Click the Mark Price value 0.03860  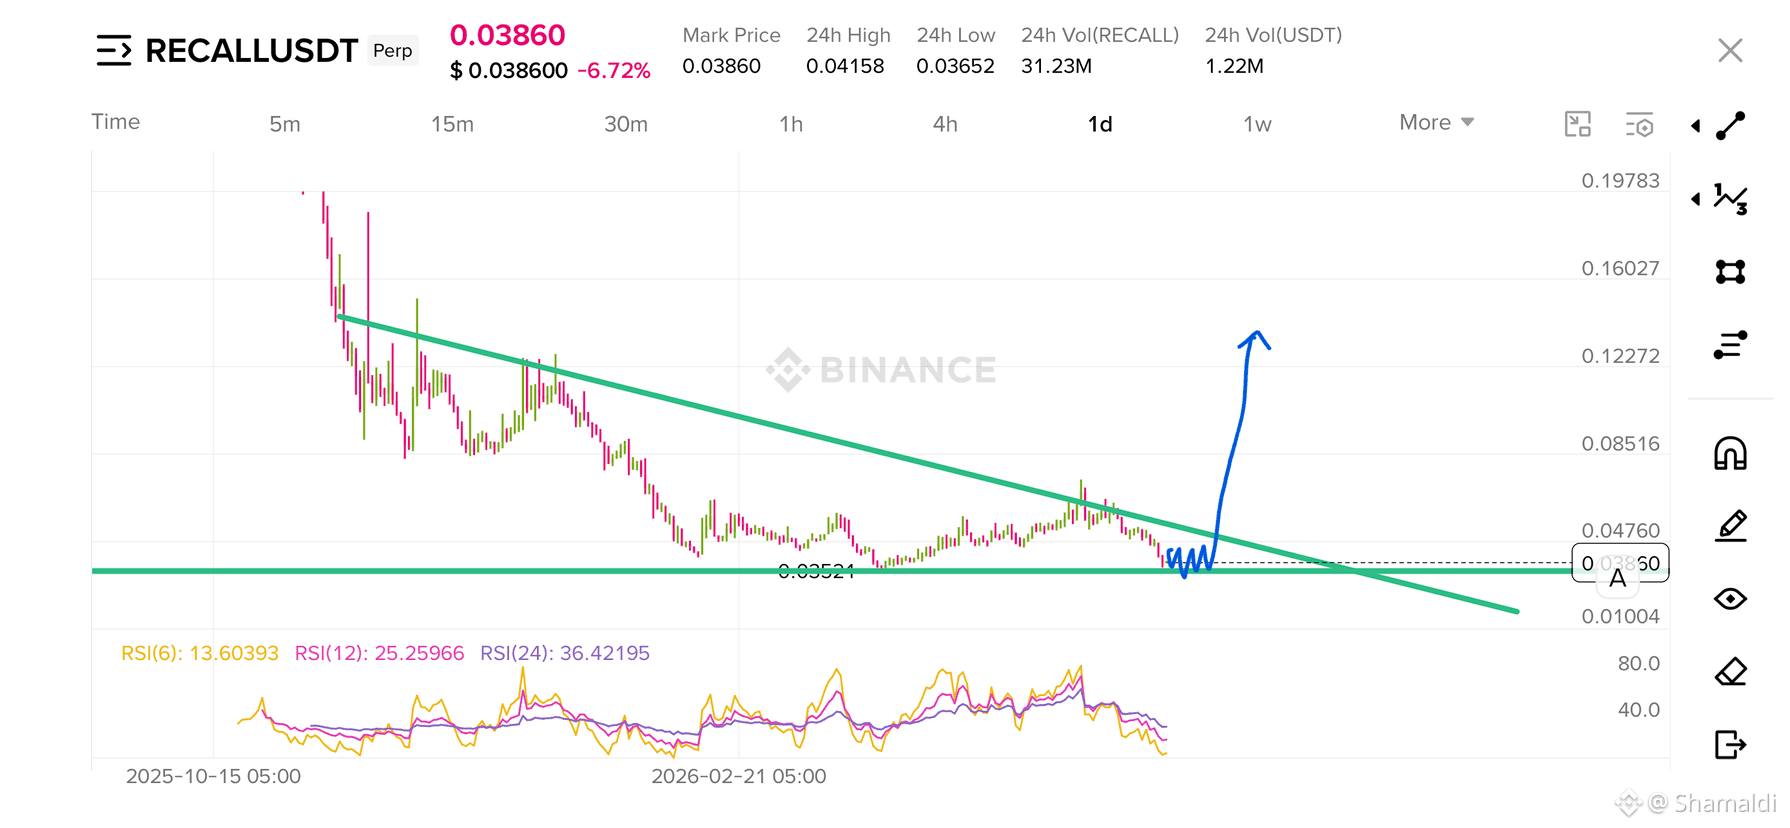tap(721, 66)
